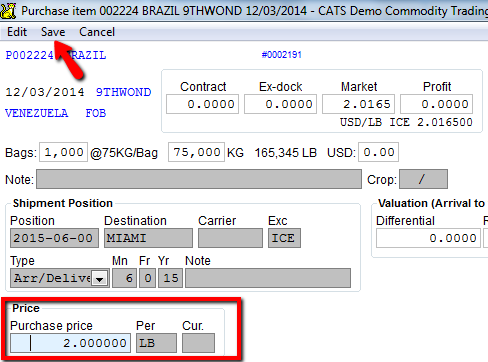Open the Edit menu
Viewport: 488px width, 362px height.
[17, 32]
